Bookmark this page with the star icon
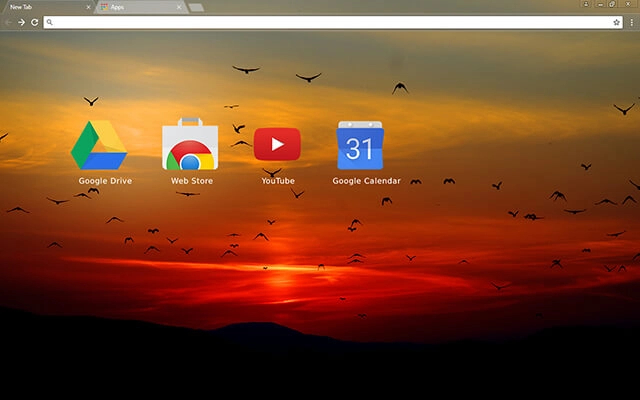640x400 pixels. [x=616, y=22]
